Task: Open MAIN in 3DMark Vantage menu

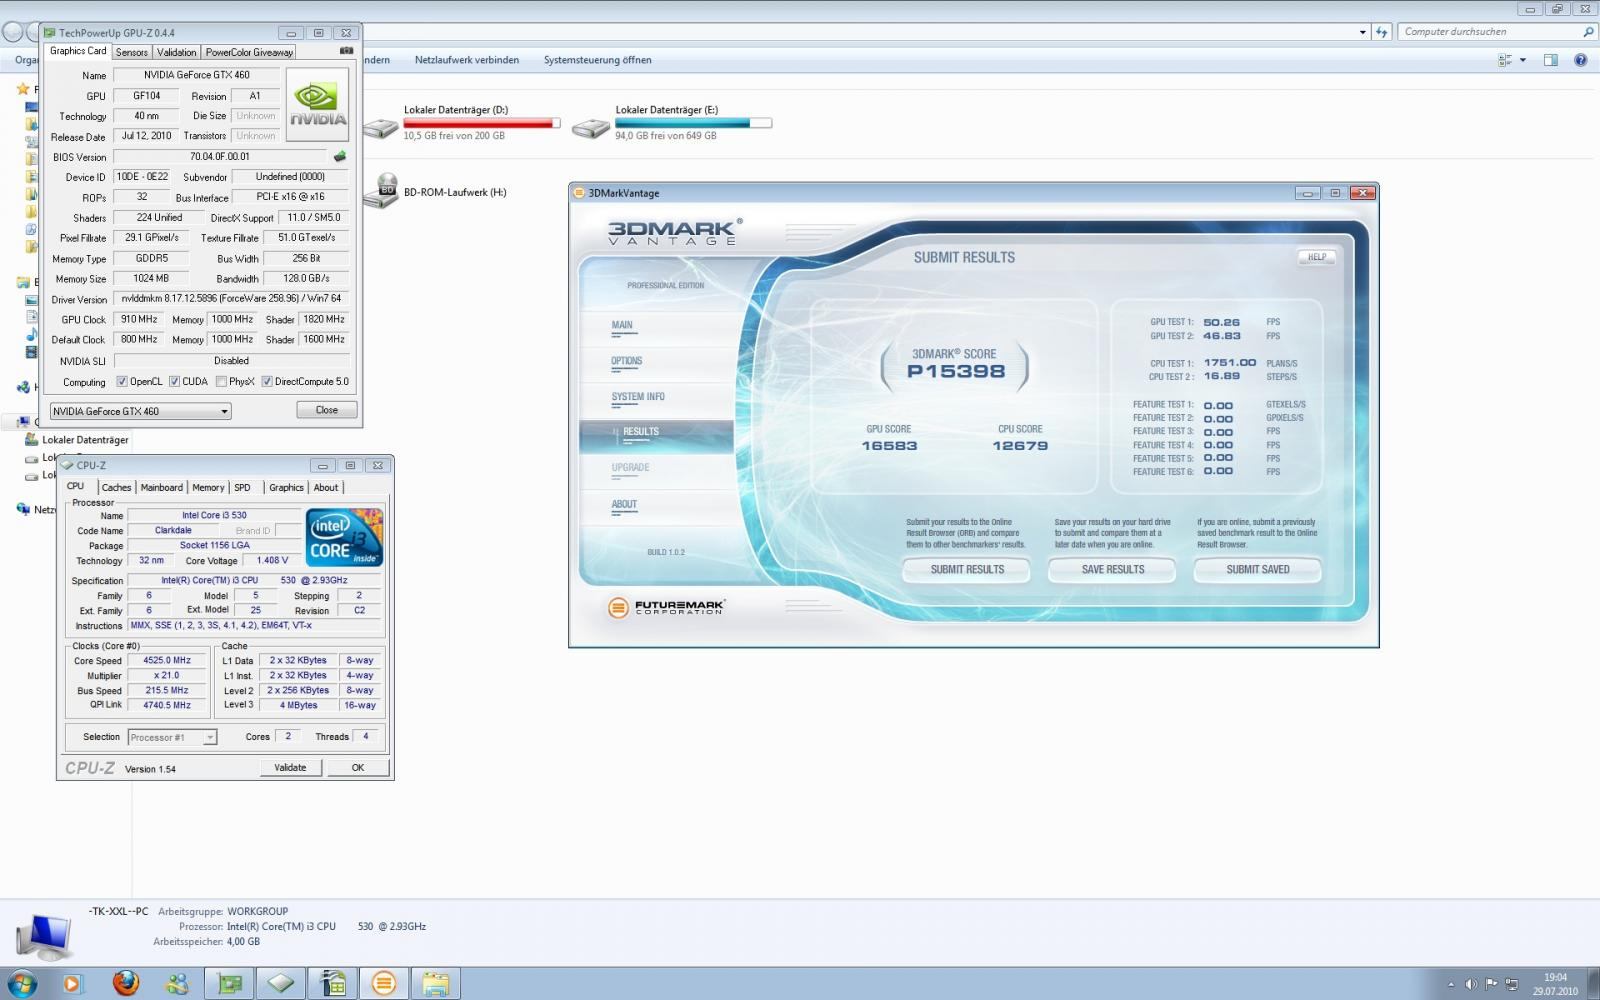Action: [x=622, y=325]
